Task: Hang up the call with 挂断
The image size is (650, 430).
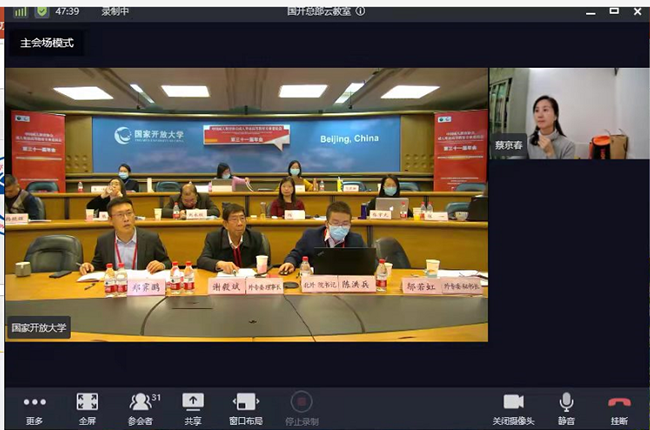Action: pos(619,406)
